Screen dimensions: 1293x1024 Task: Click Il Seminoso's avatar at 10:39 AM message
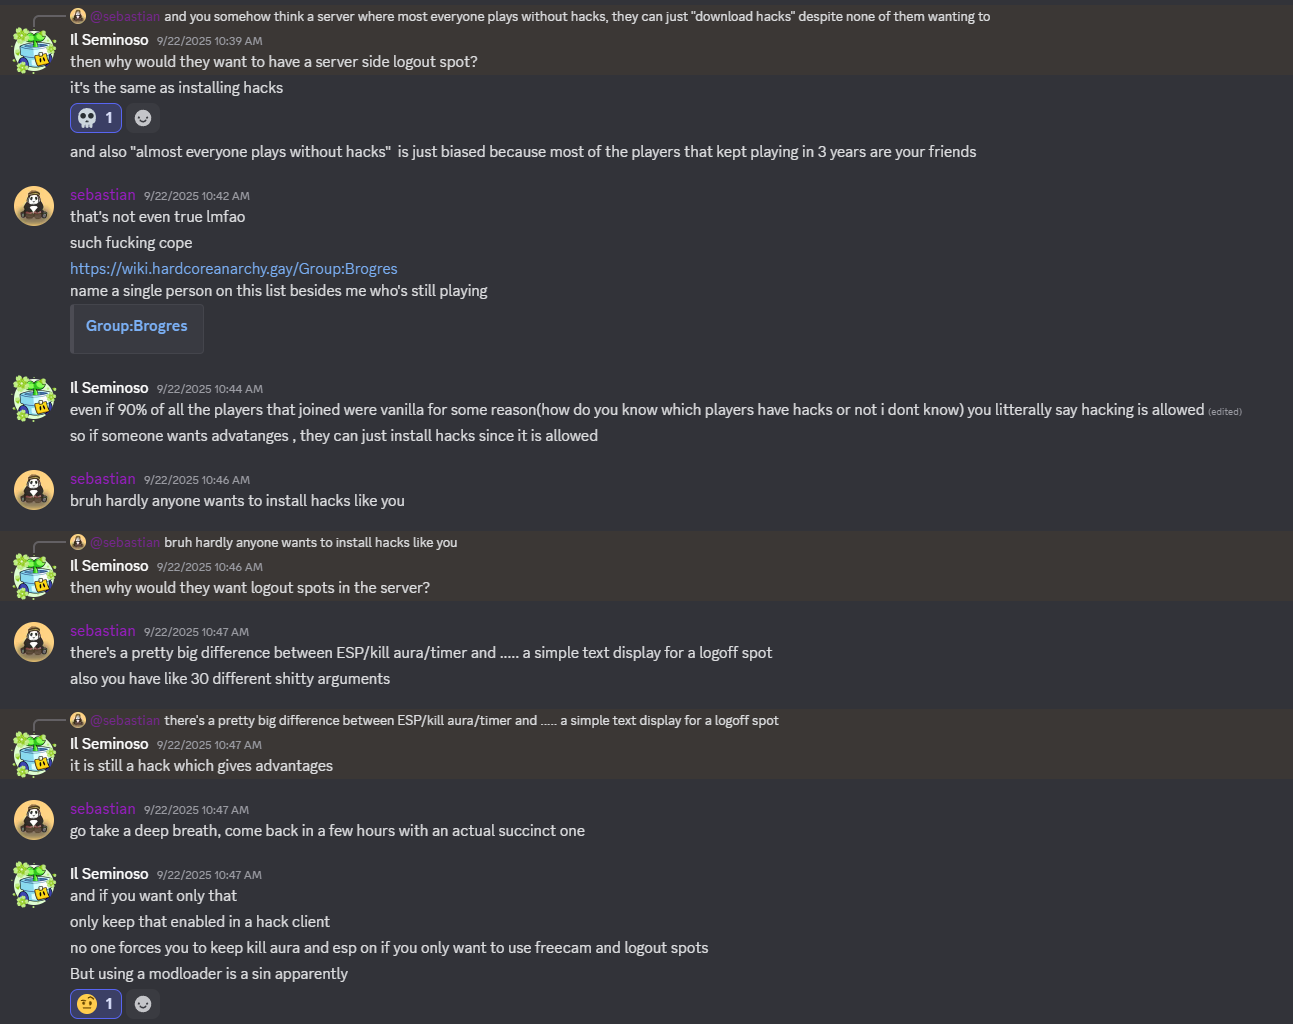coord(34,50)
